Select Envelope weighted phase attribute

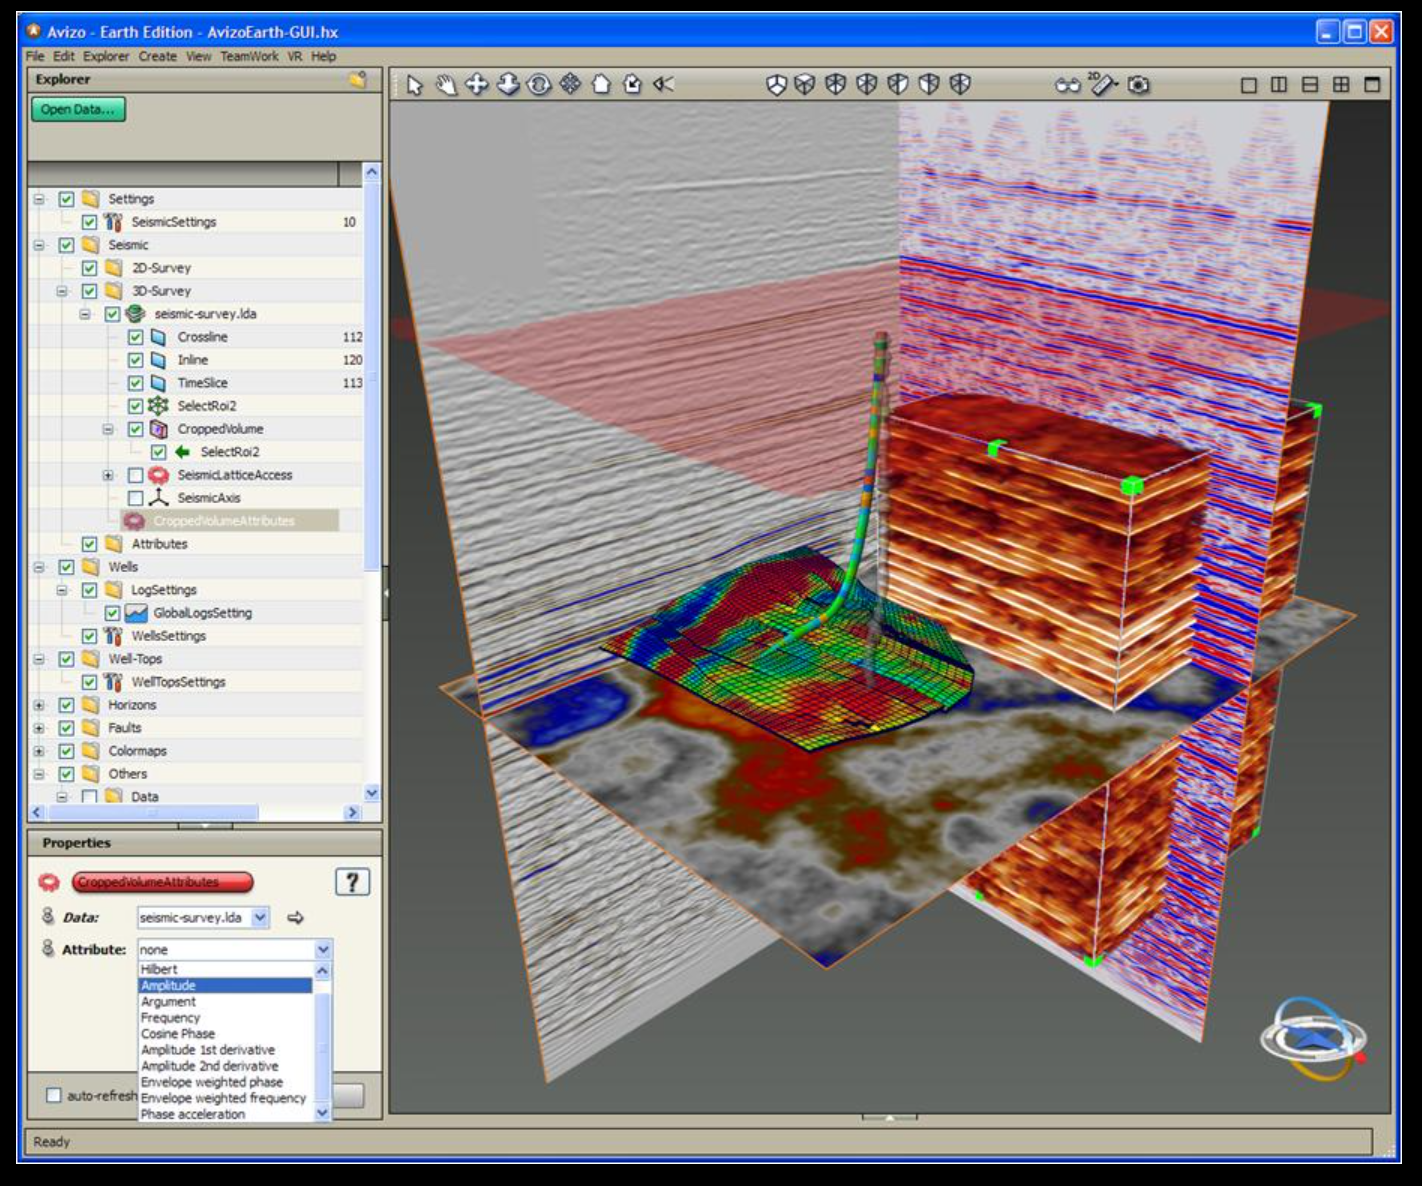tap(225, 1082)
